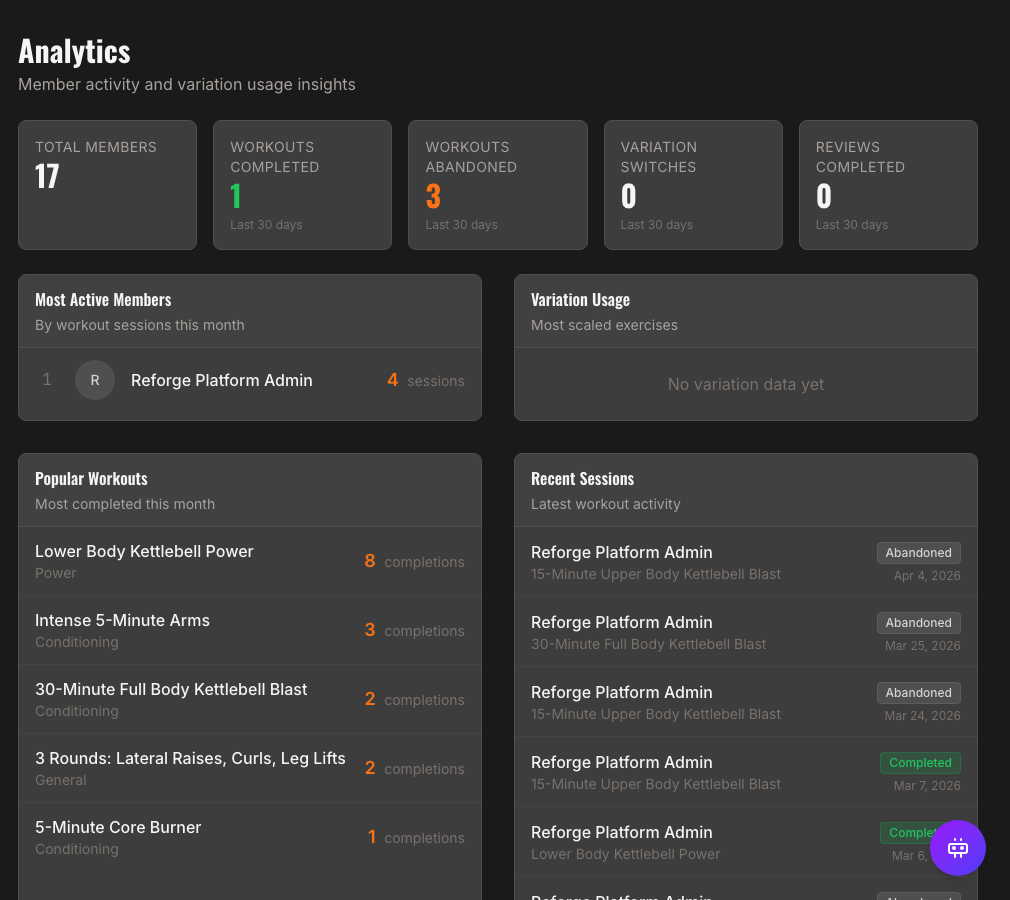
Task: Click the General category label
Action: pyautogui.click(x=61, y=780)
